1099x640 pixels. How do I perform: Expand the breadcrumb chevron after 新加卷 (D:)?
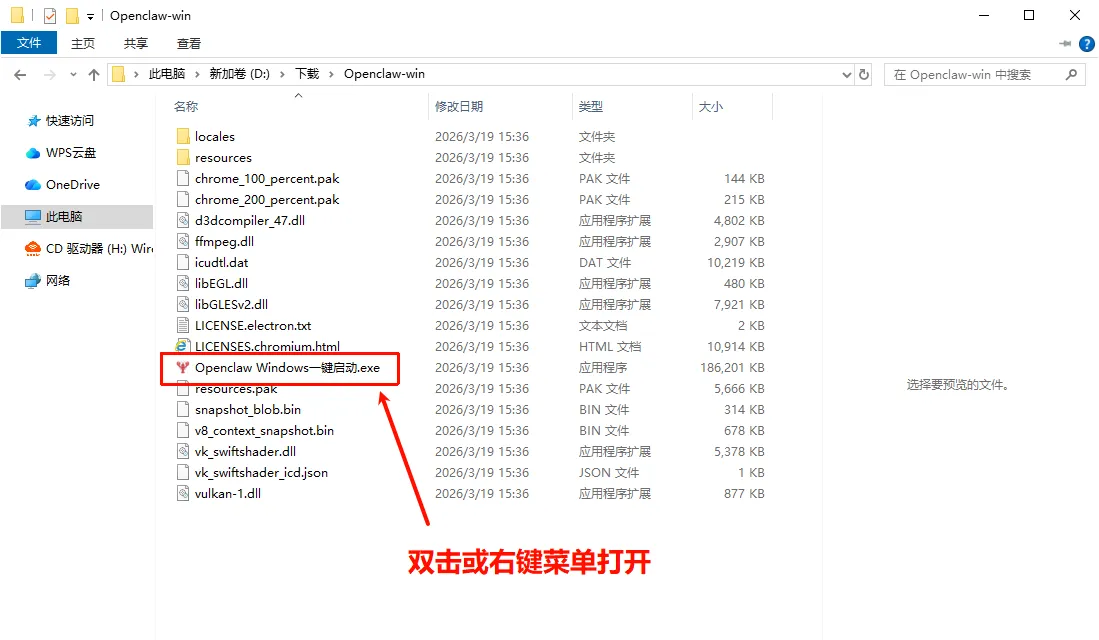tap(282, 74)
